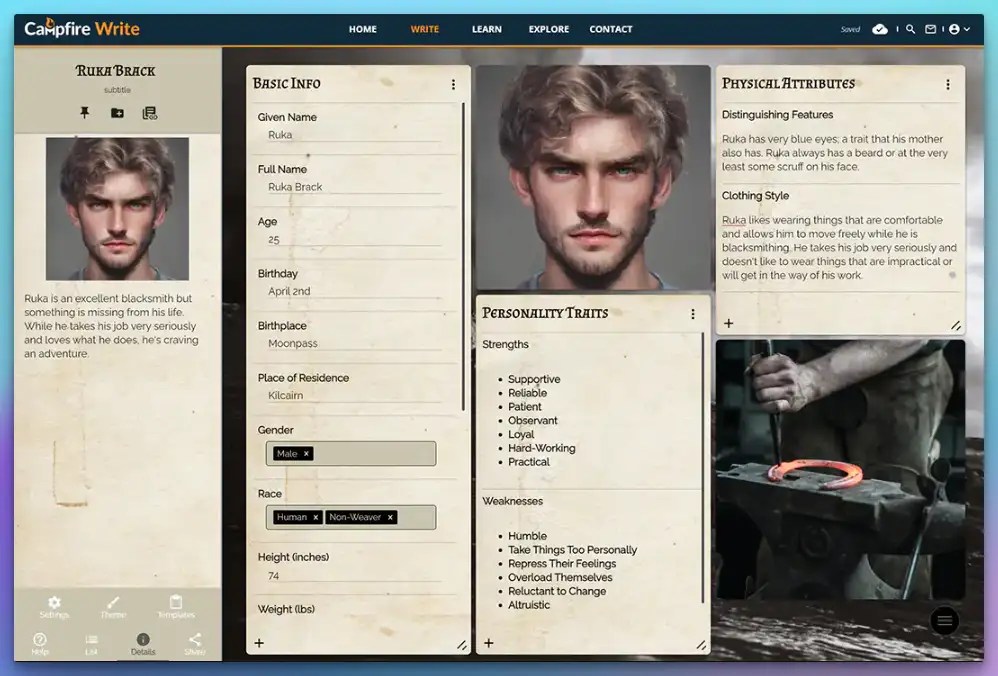
Task: Click the Ruka Brack title heading
Action: coord(115,71)
